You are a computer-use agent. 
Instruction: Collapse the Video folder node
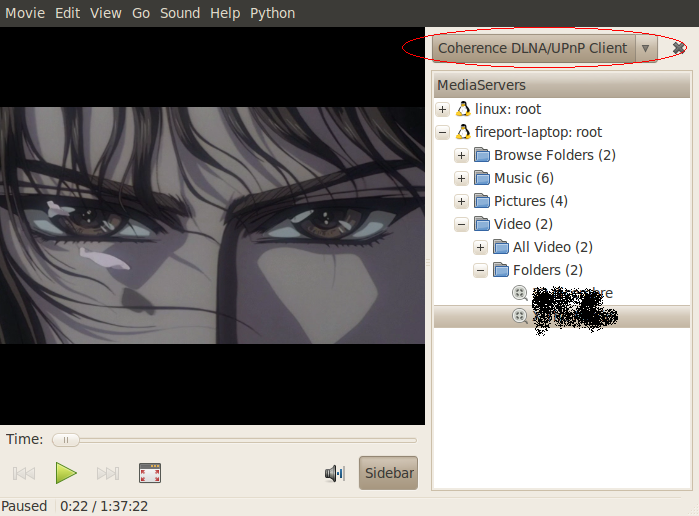pos(461,224)
